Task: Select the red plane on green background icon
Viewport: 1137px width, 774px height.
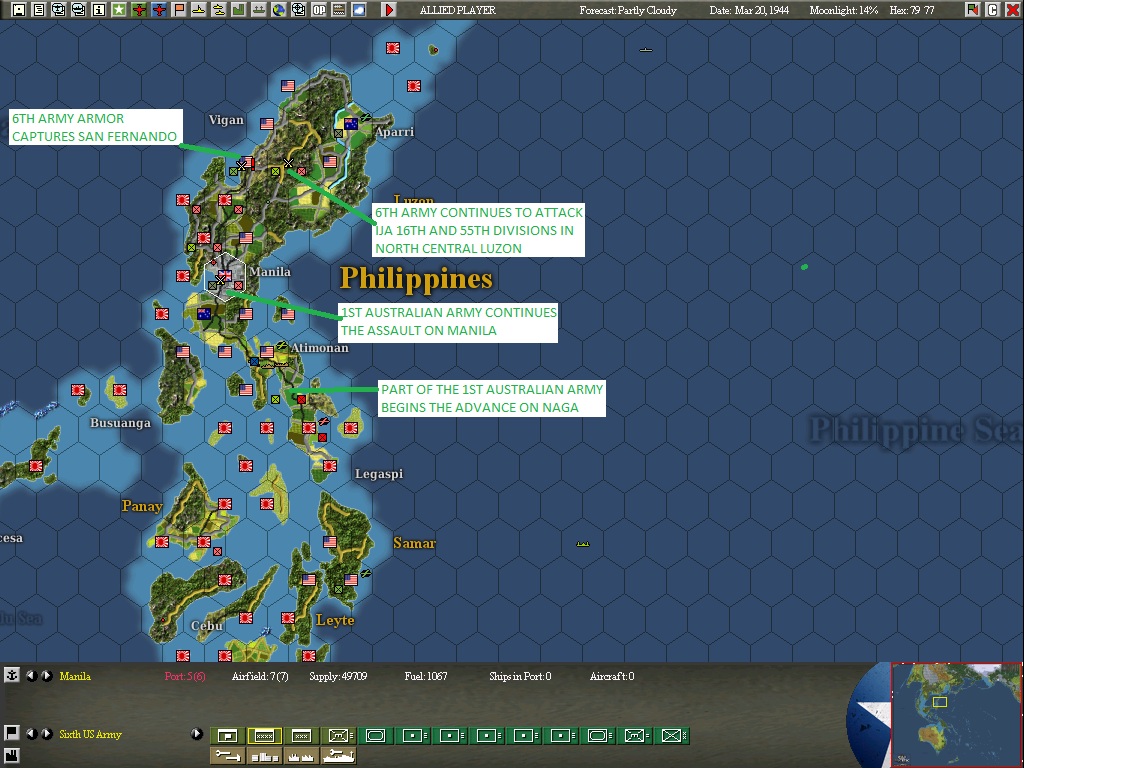Action: pyautogui.click(x=138, y=9)
